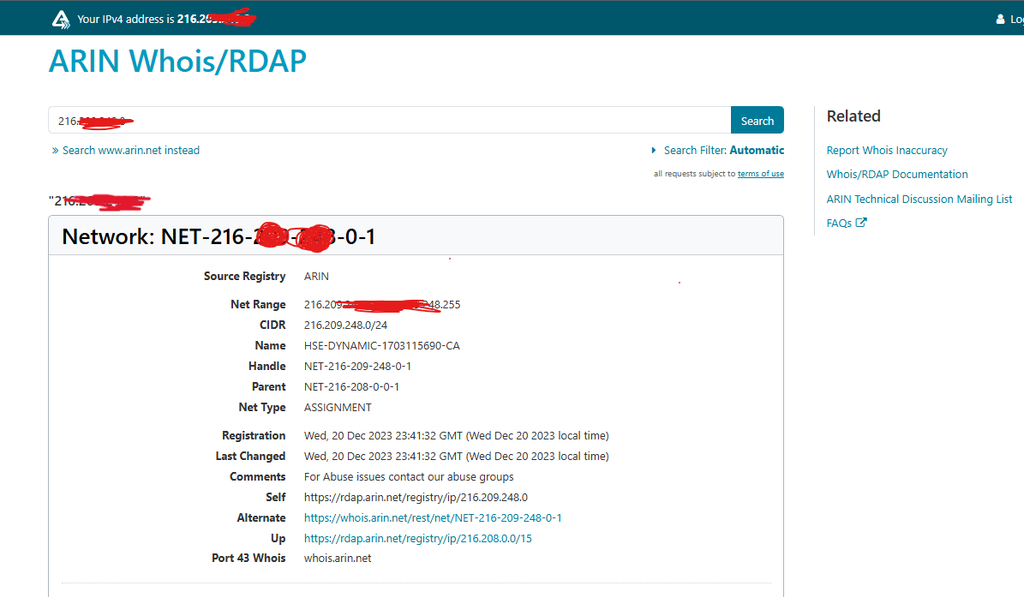This screenshot has height=597, width=1024.
Task: Select Handle value NET-216-209-248-0-1
Action: 357,366
